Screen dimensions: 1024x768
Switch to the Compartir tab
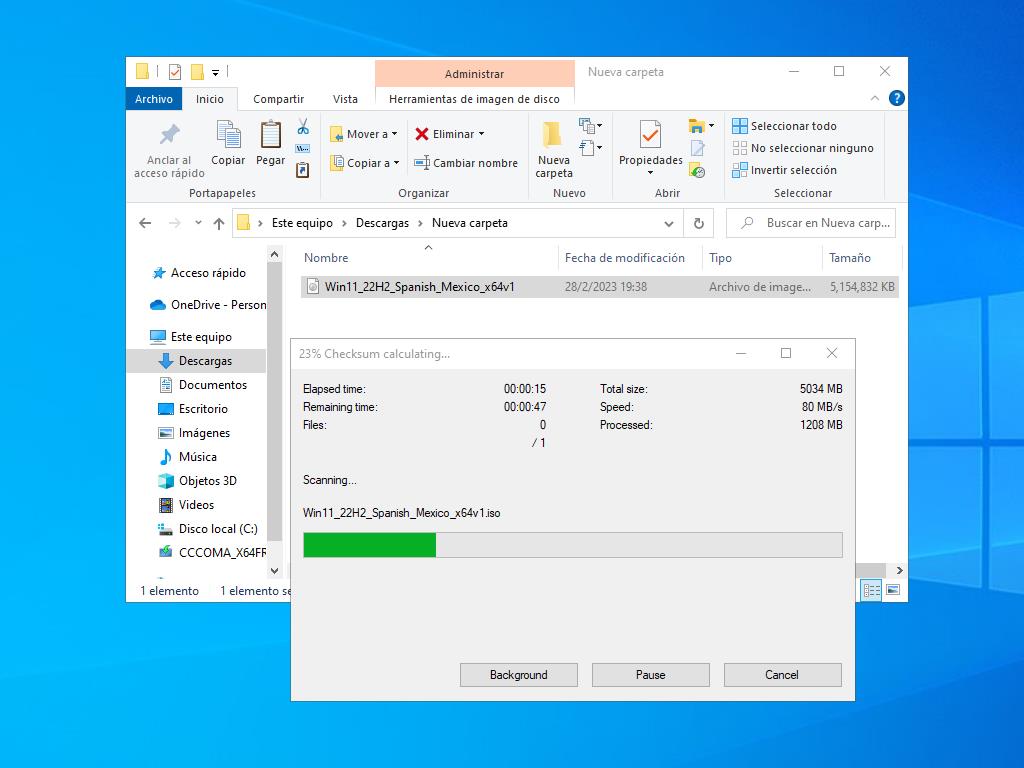tap(278, 99)
